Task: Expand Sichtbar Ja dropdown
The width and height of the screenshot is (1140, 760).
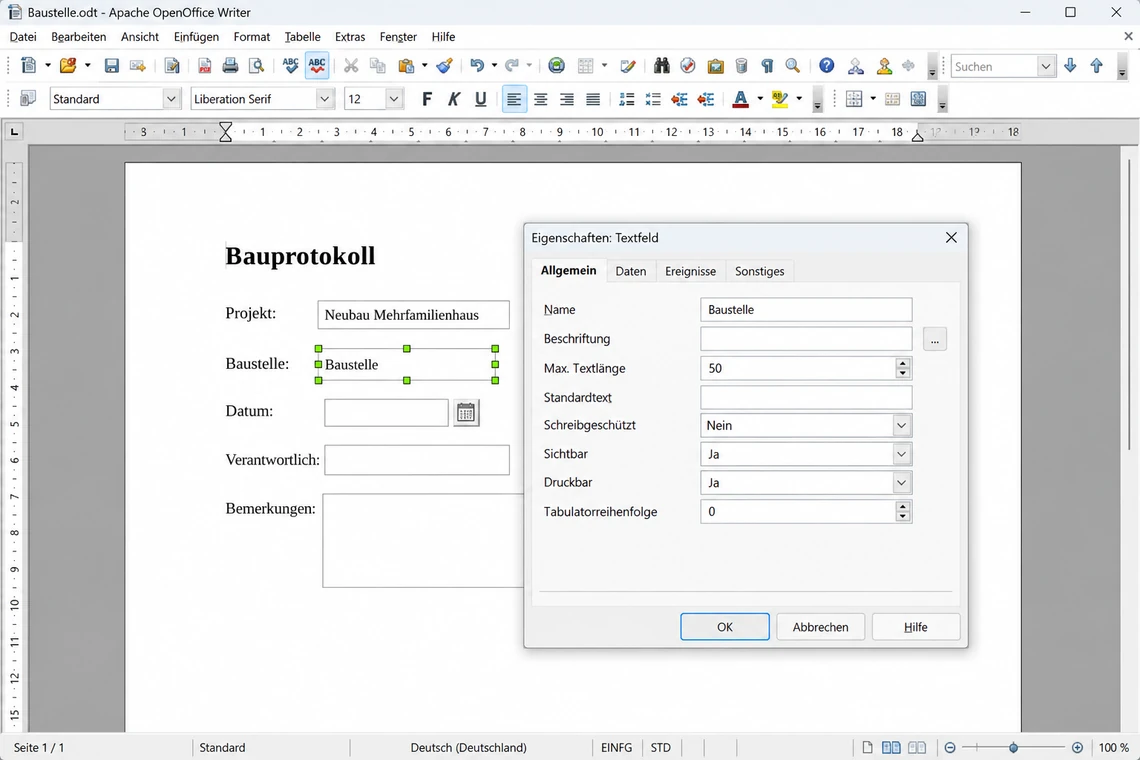Action: click(902, 454)
